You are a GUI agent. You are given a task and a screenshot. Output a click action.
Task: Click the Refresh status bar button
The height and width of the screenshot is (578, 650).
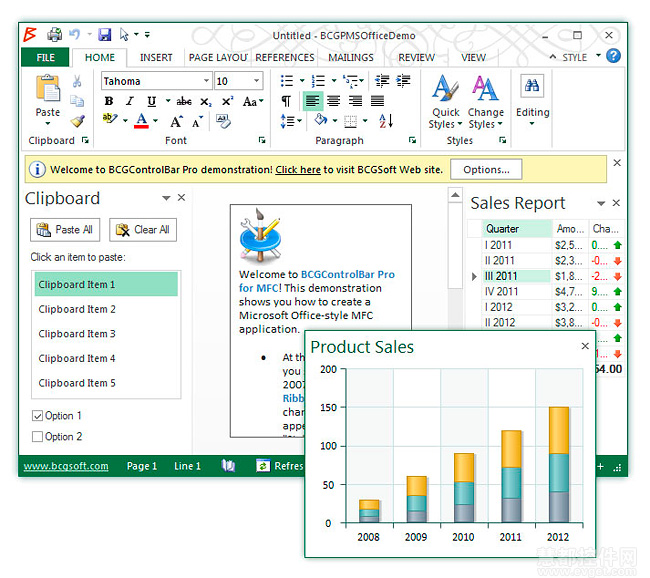[x=280, y=466]
